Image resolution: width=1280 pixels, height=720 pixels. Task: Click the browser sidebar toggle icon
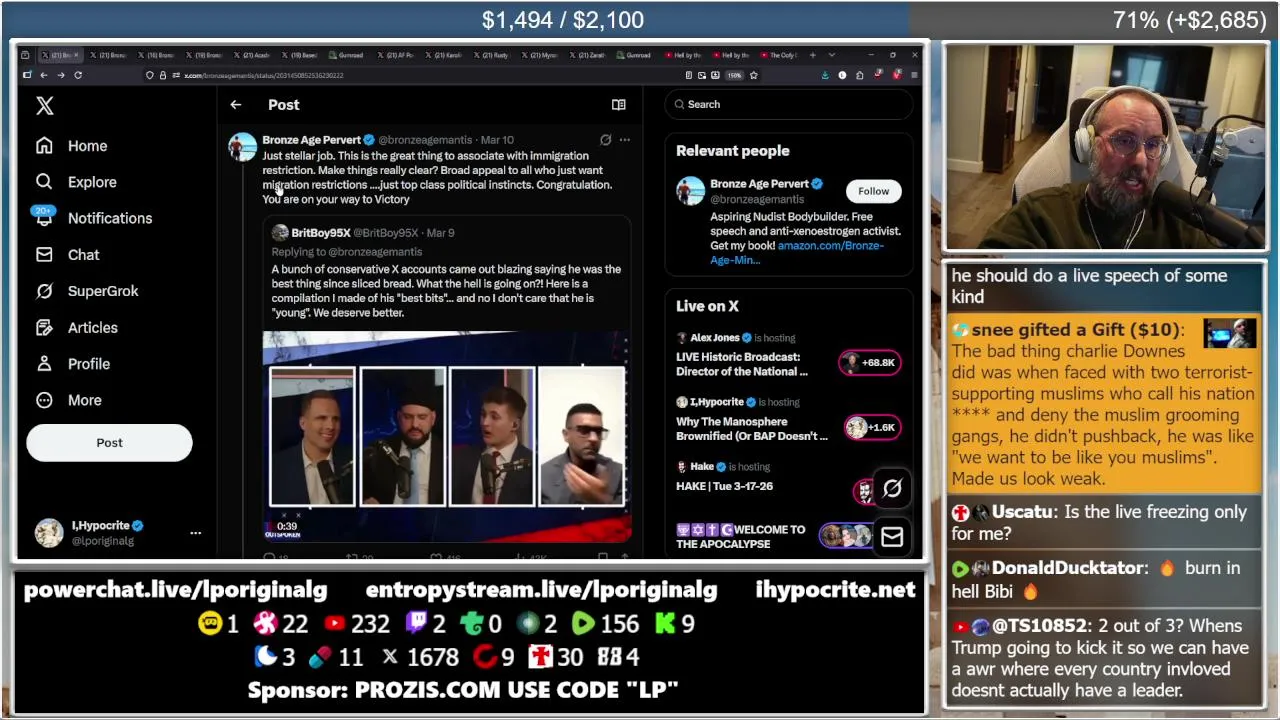tap(27, 75)
